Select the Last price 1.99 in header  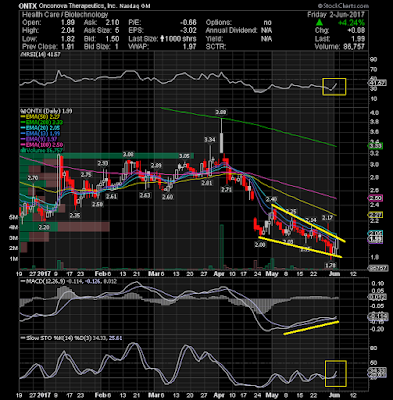358,39
